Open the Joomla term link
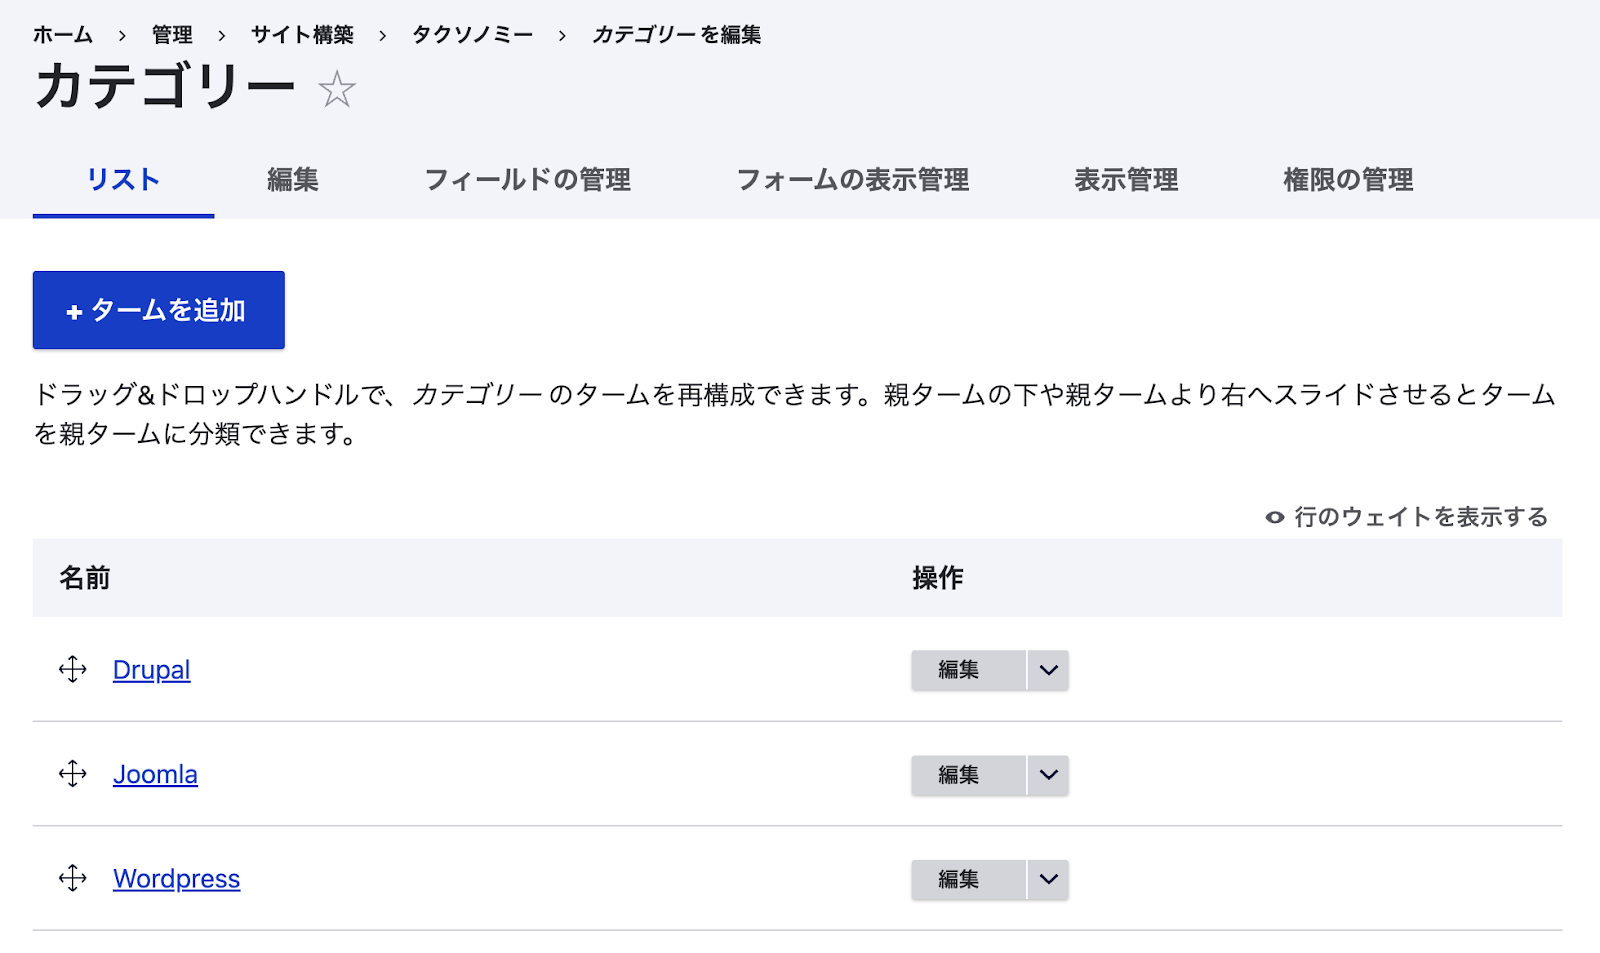Image resolution: width=1600 pixels, height=953 pixels. coord(155,774)
